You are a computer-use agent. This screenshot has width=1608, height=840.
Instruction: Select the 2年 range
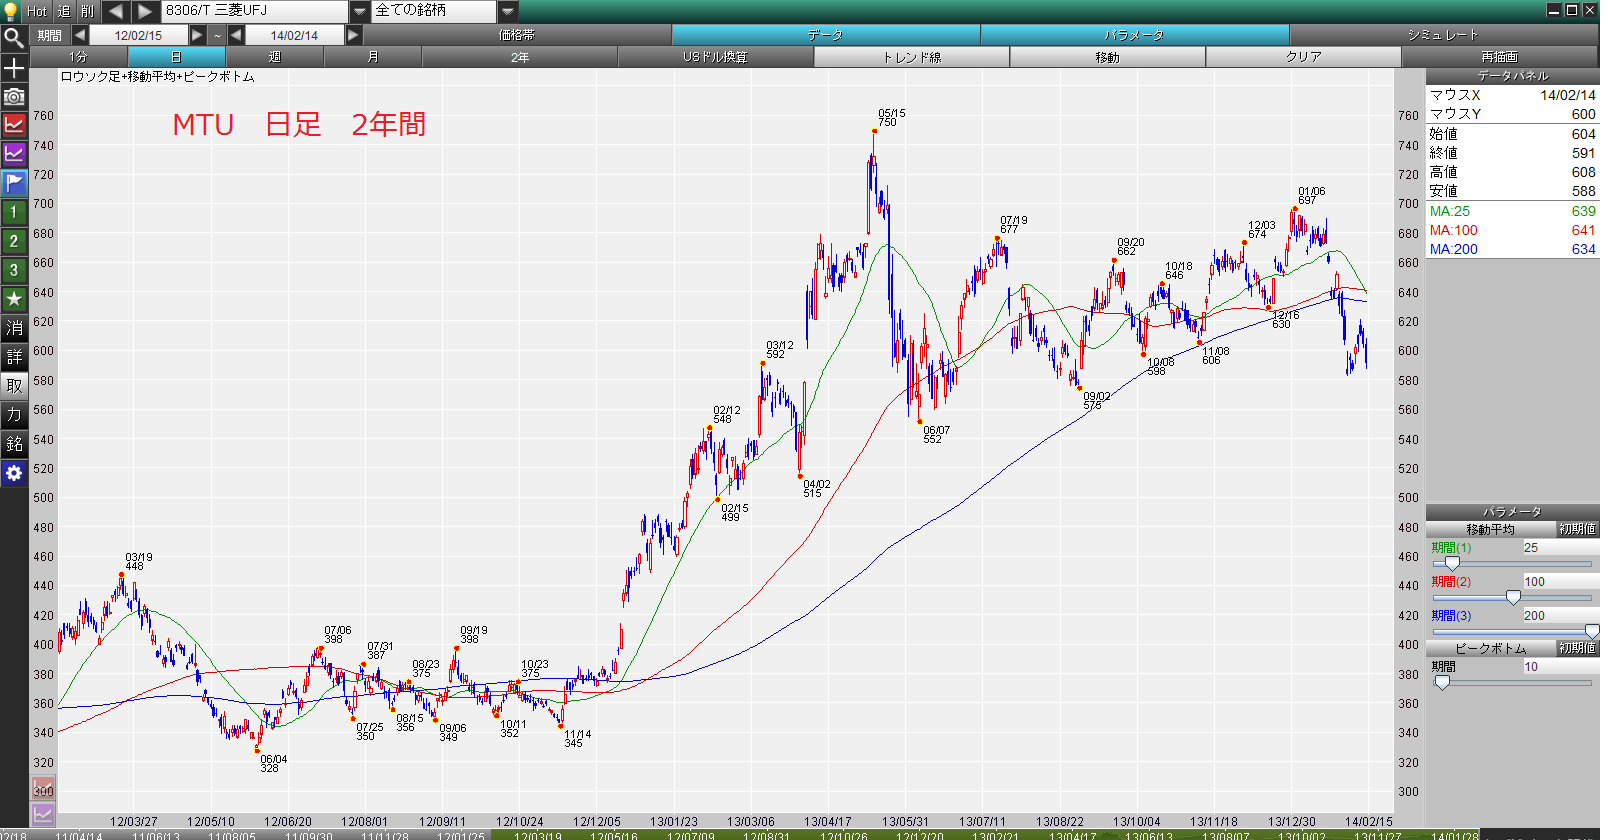(520, 57)
